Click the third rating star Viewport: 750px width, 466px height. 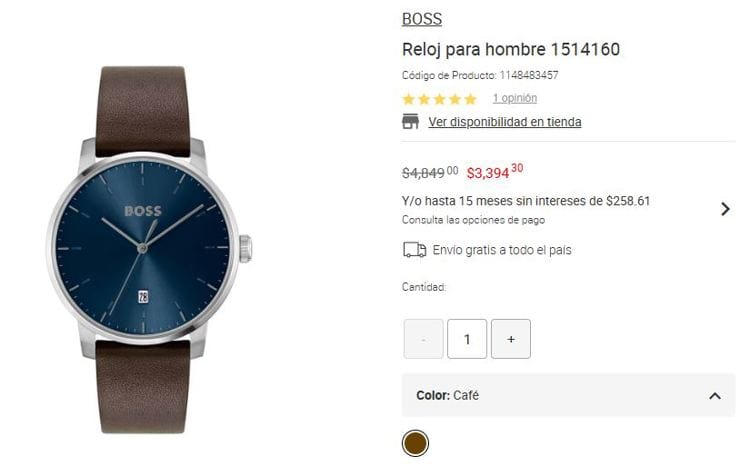(x=440, y=99)
